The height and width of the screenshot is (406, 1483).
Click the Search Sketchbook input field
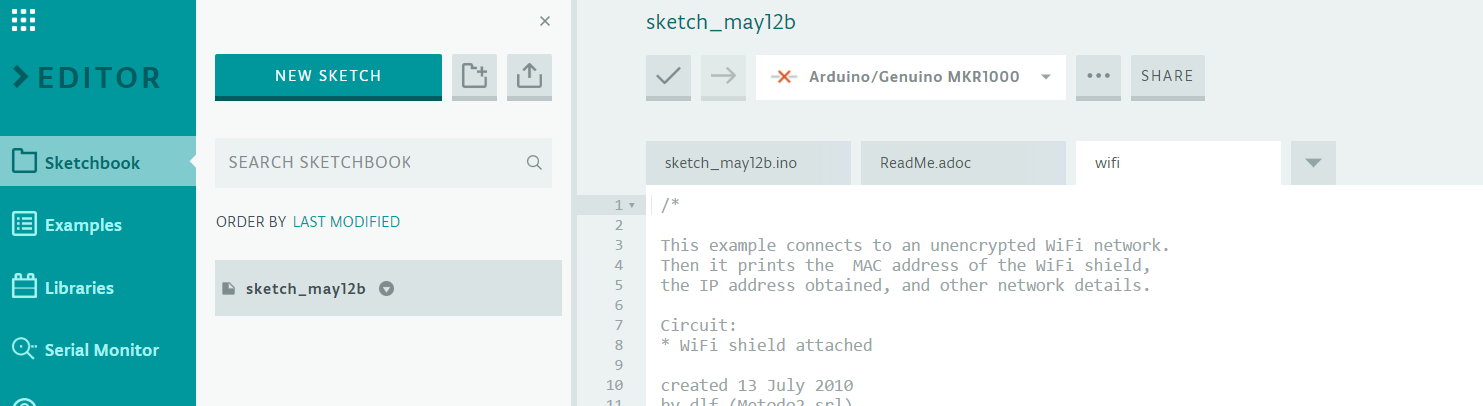(370, 162)
